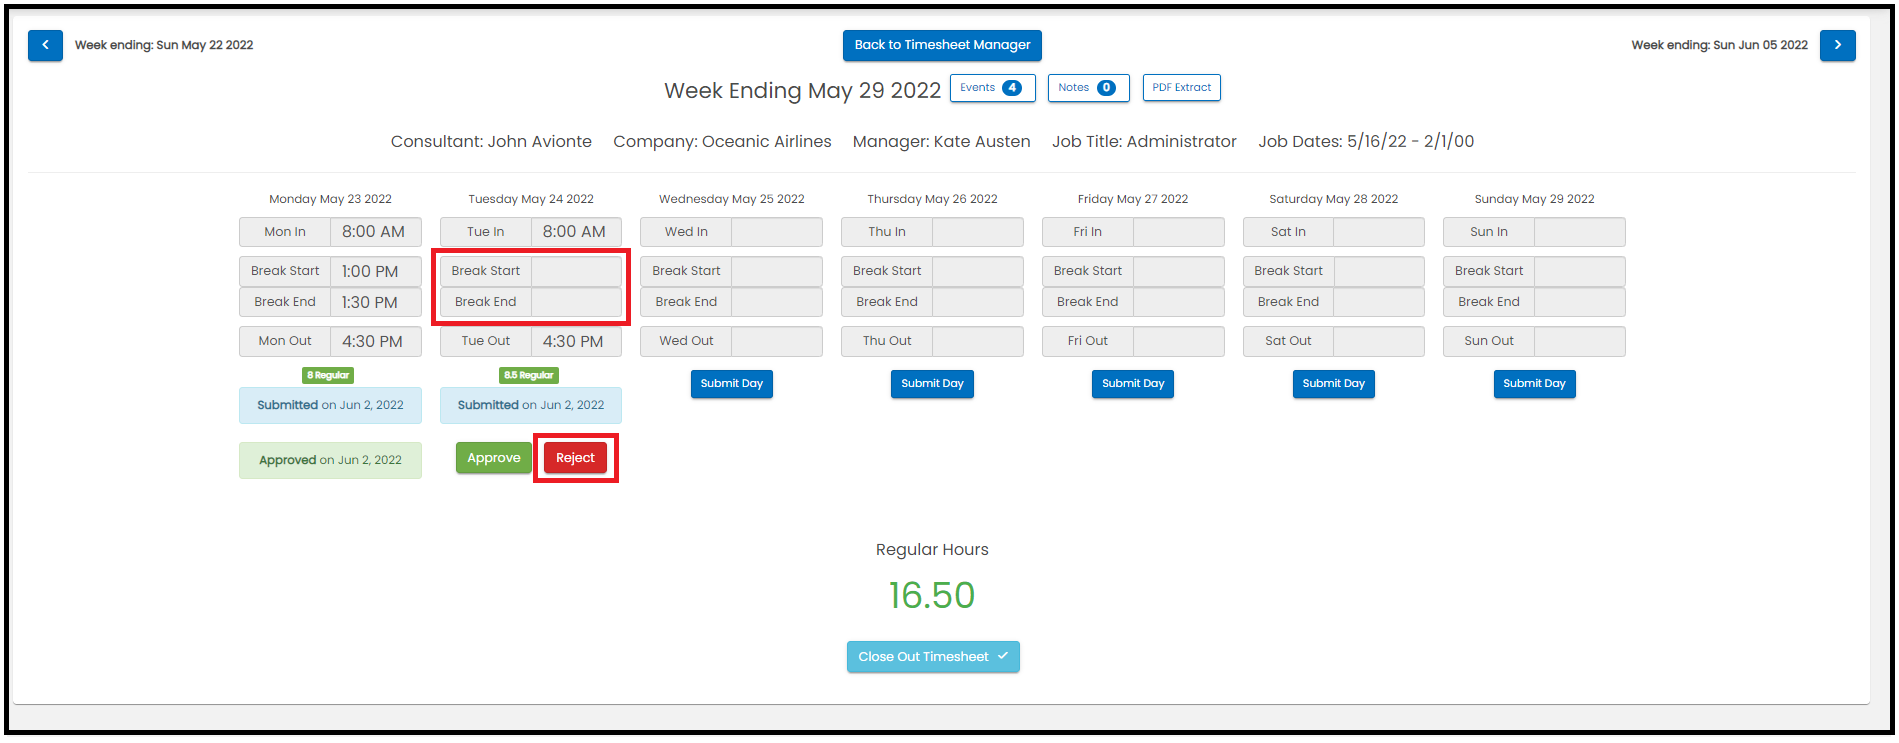Click the Tue Out time field
This screenshot has width=1899, height=743.
576,341
